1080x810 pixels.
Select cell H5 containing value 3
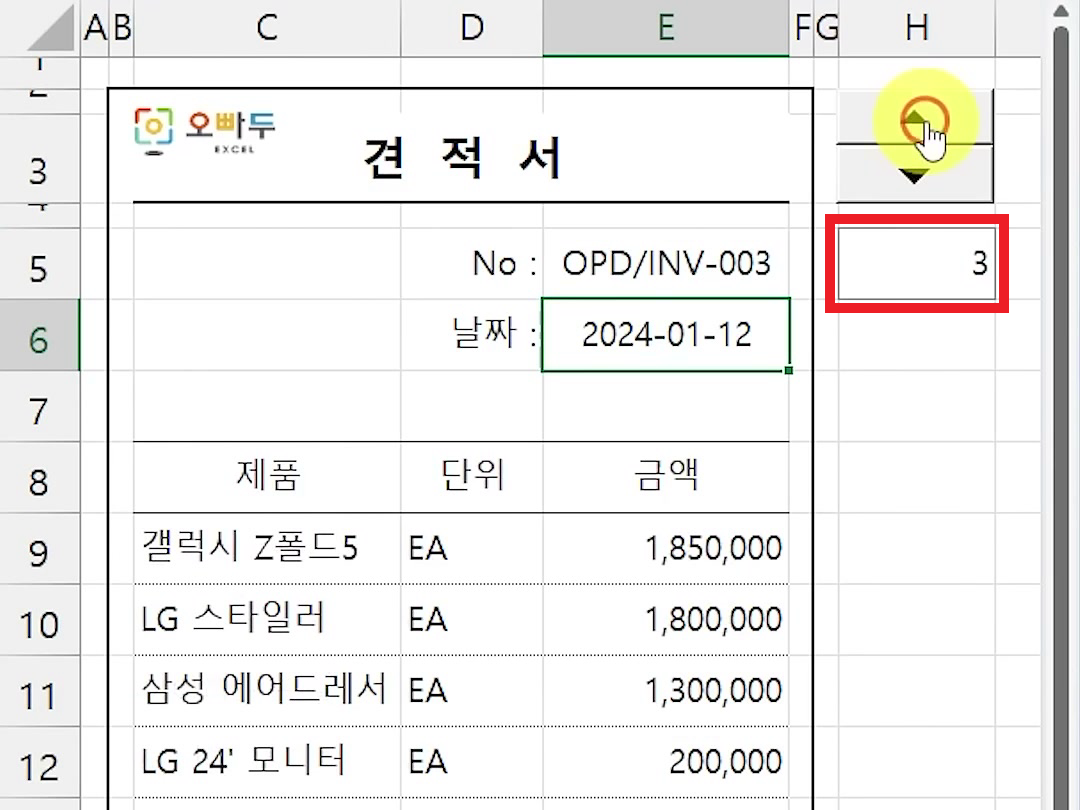coord(917,264)
